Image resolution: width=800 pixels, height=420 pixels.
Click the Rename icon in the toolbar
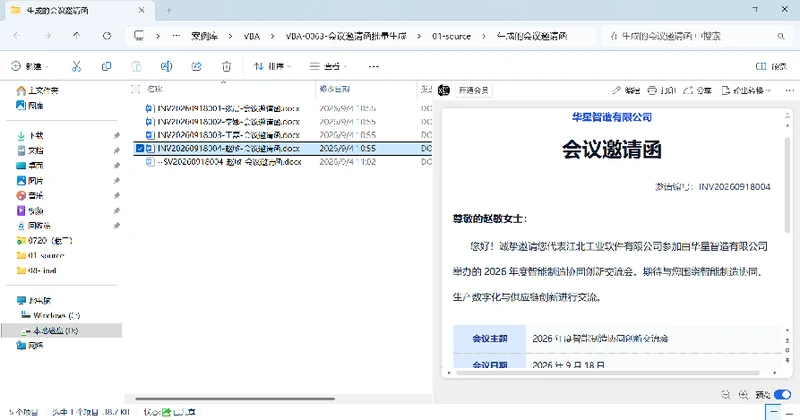point(166,66)
